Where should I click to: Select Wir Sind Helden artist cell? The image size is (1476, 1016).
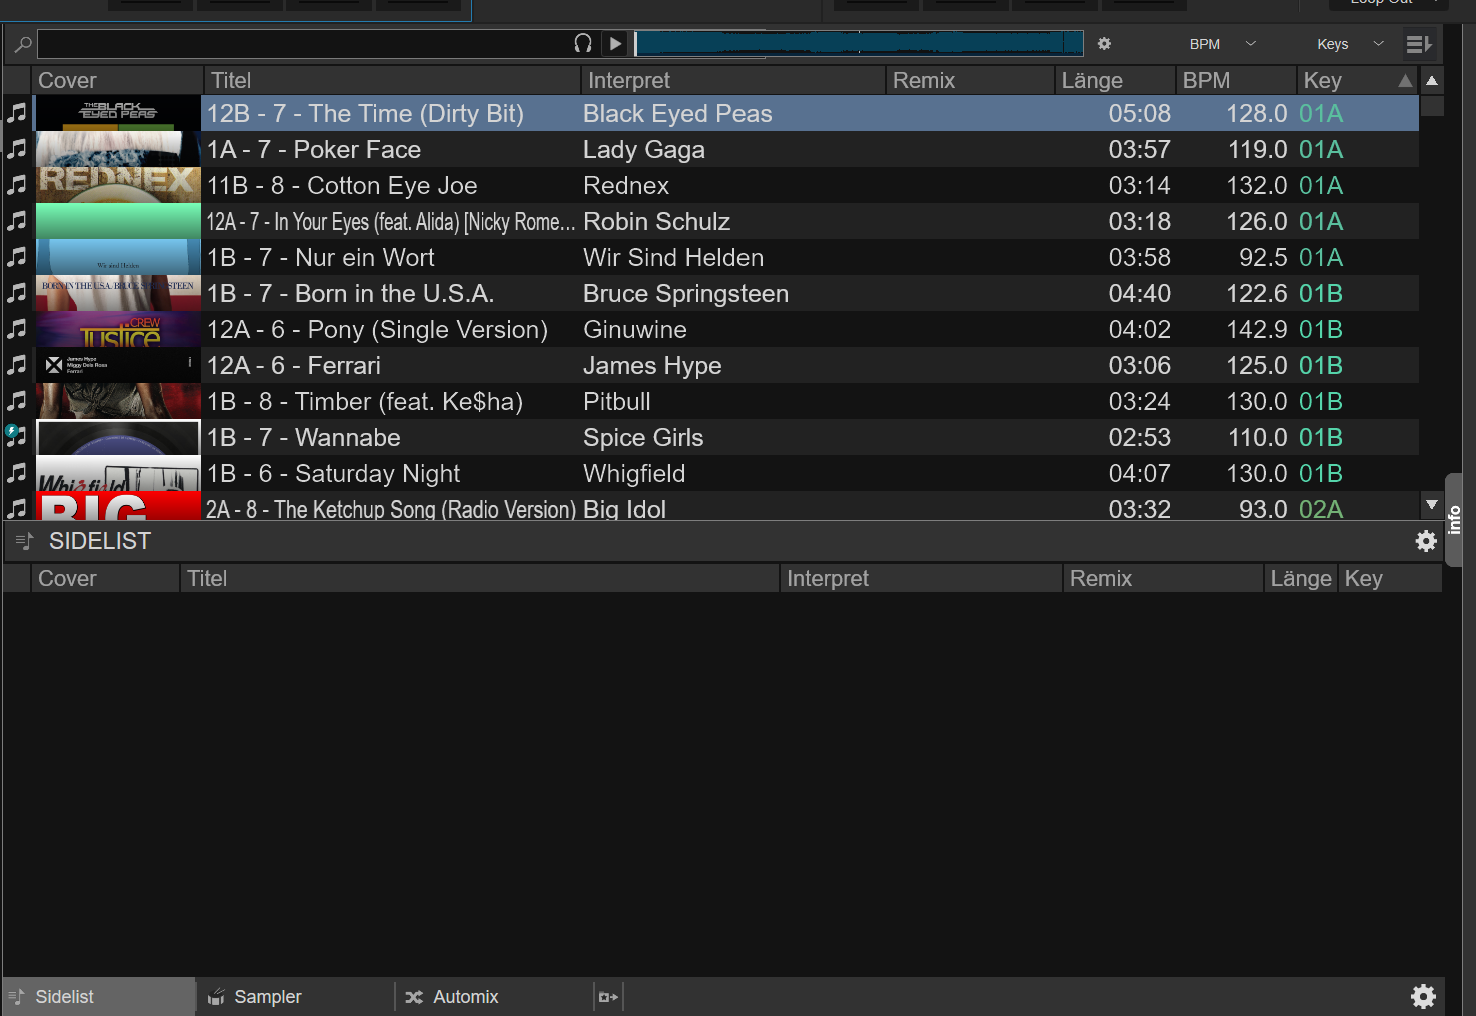tap(673, 257)
